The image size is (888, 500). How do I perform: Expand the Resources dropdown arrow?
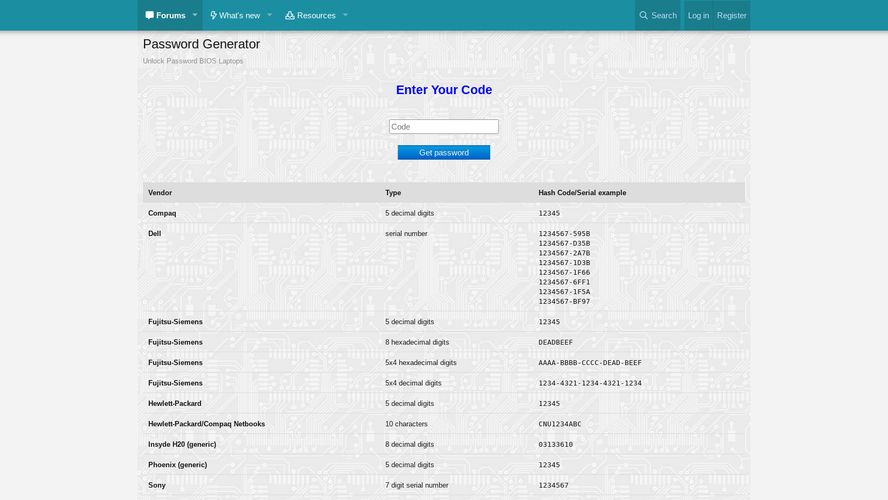click(345, 15)
